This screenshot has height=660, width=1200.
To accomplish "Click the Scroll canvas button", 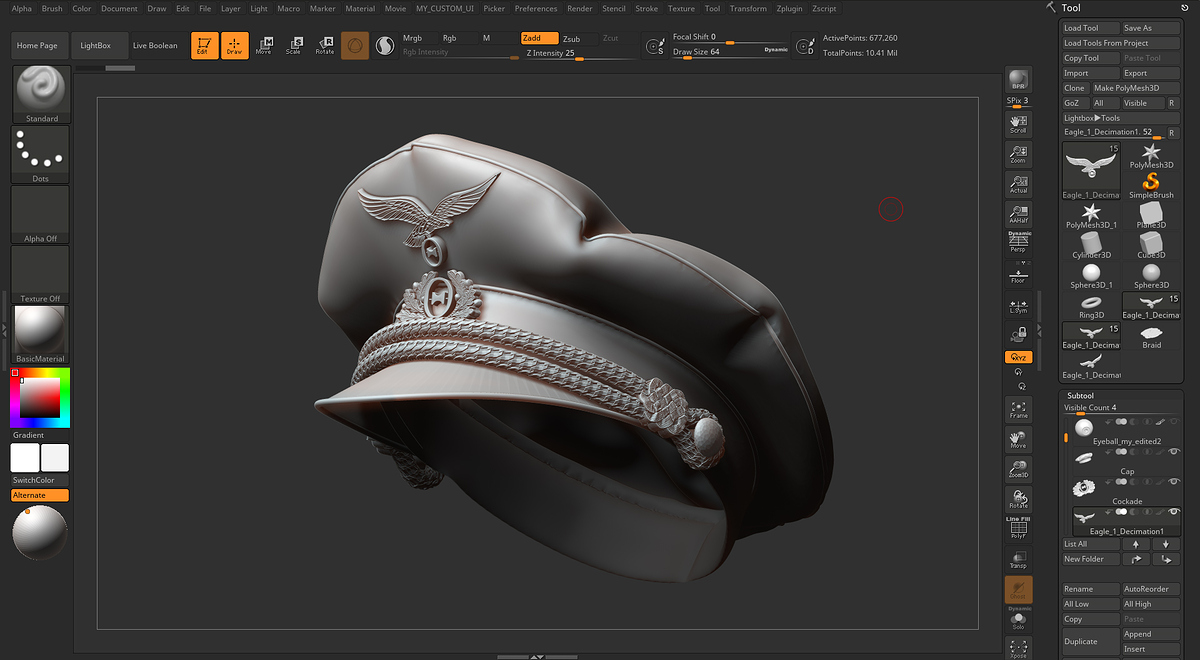I will [1018, 123].
